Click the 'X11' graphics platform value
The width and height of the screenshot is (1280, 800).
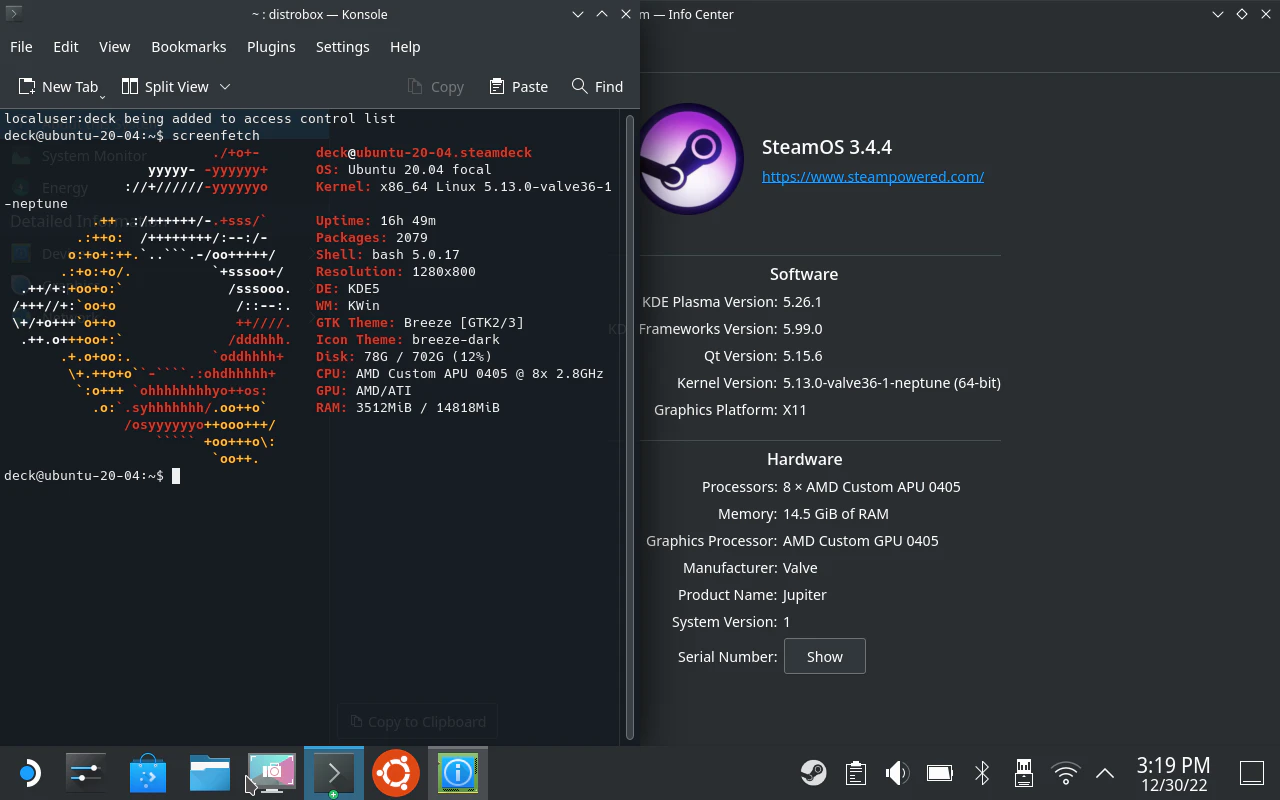(795, 410)
